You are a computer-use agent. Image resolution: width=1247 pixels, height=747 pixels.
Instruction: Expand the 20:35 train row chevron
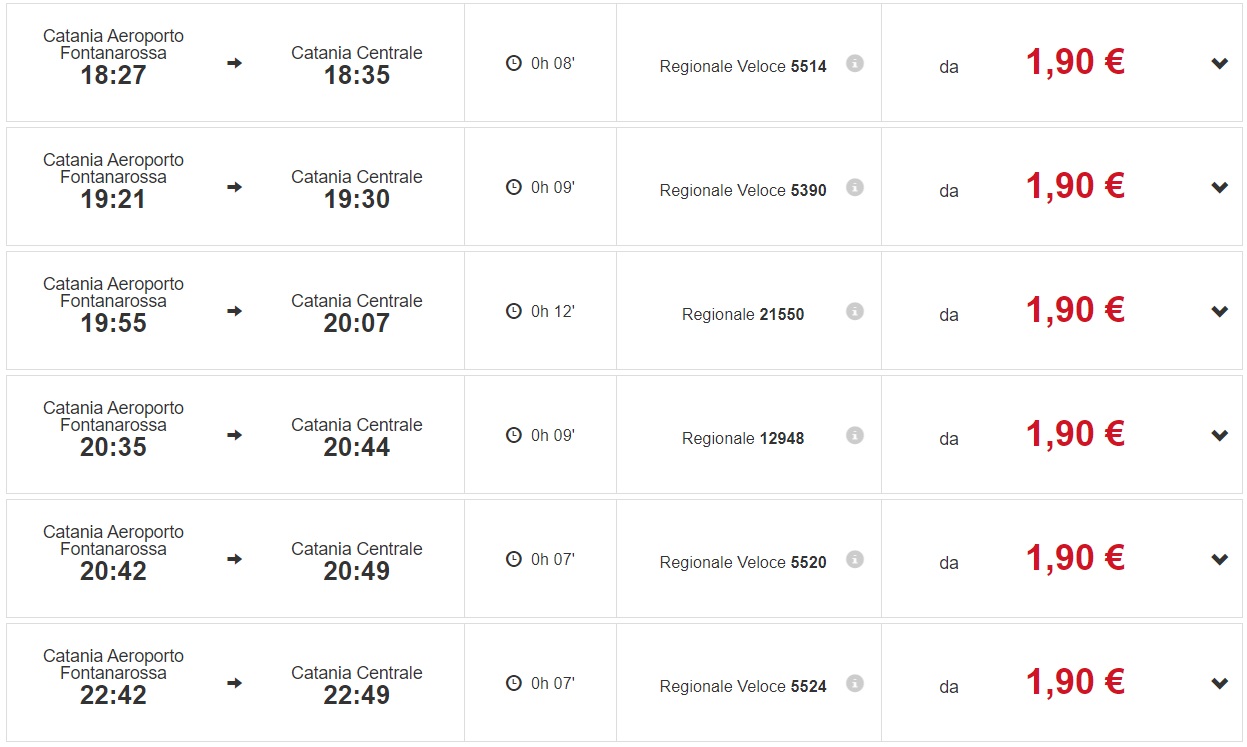(1219, 436)
